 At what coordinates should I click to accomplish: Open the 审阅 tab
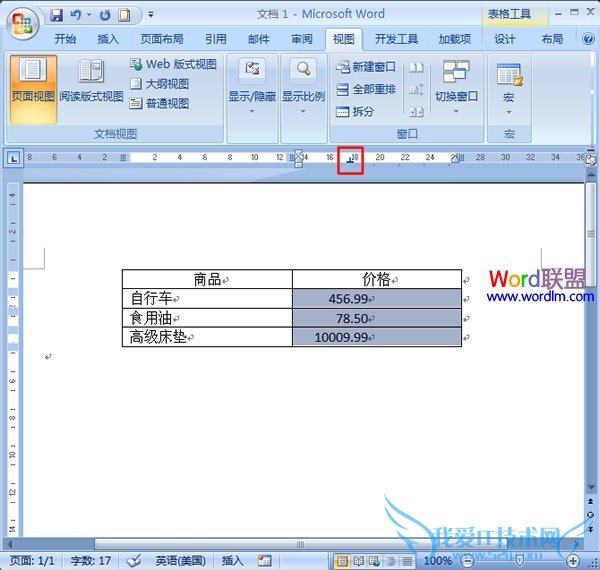tap(302, 39)
